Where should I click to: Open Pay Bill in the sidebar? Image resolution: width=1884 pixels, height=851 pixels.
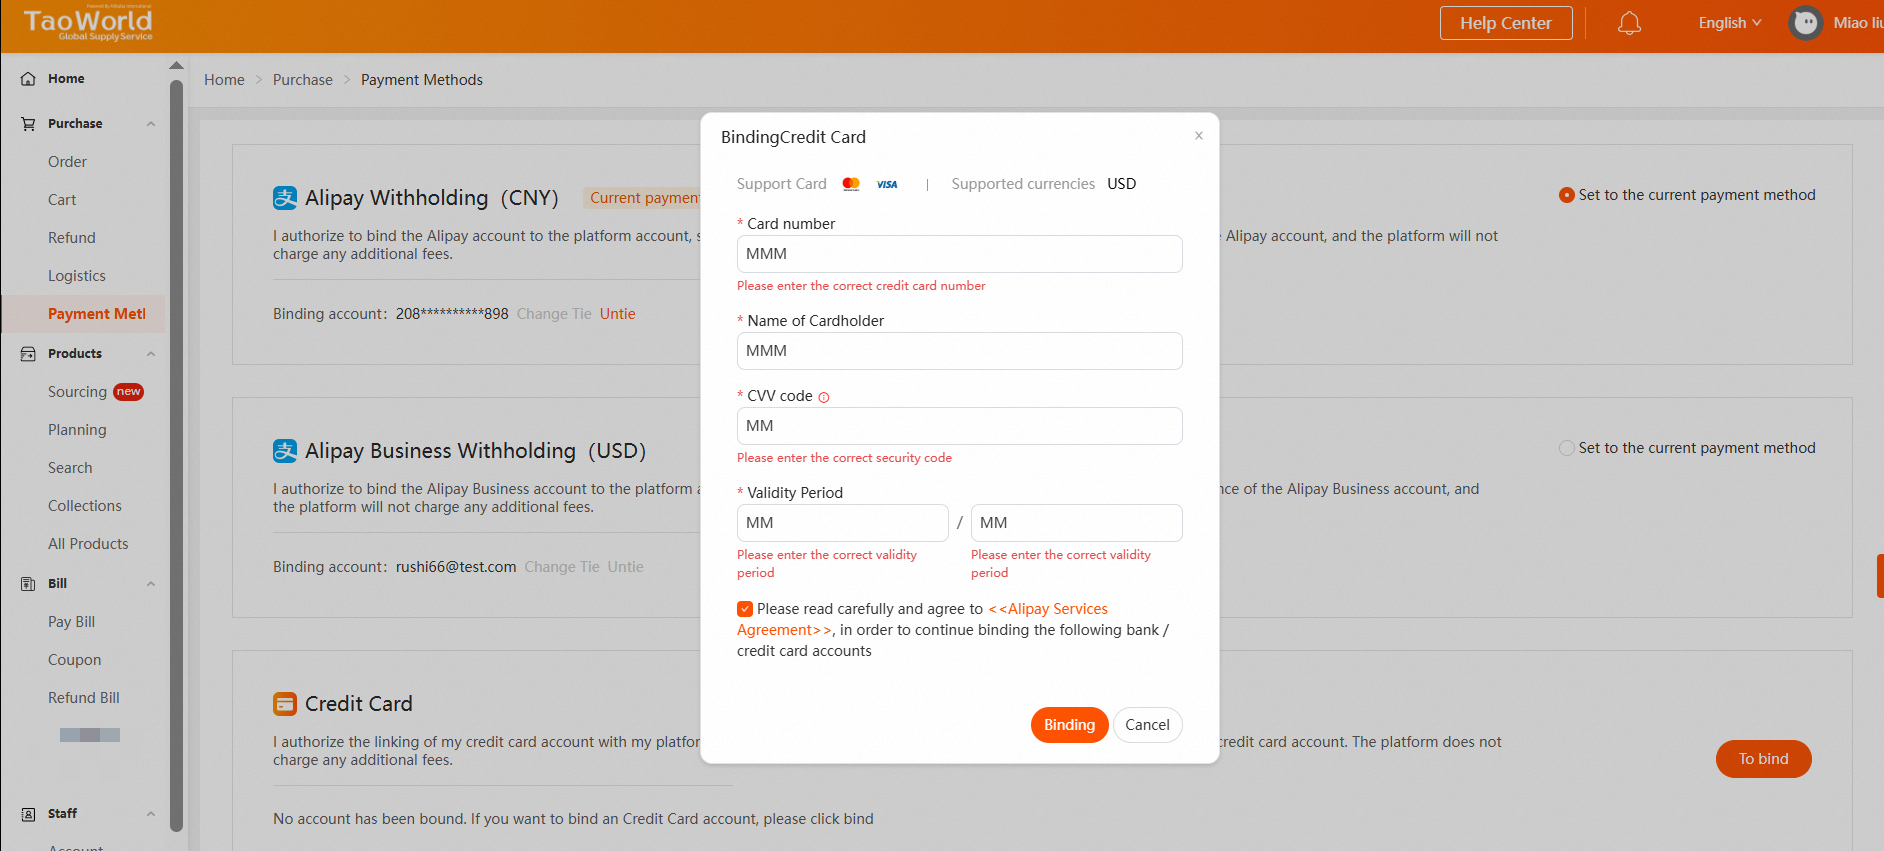(x=71, y=622)
